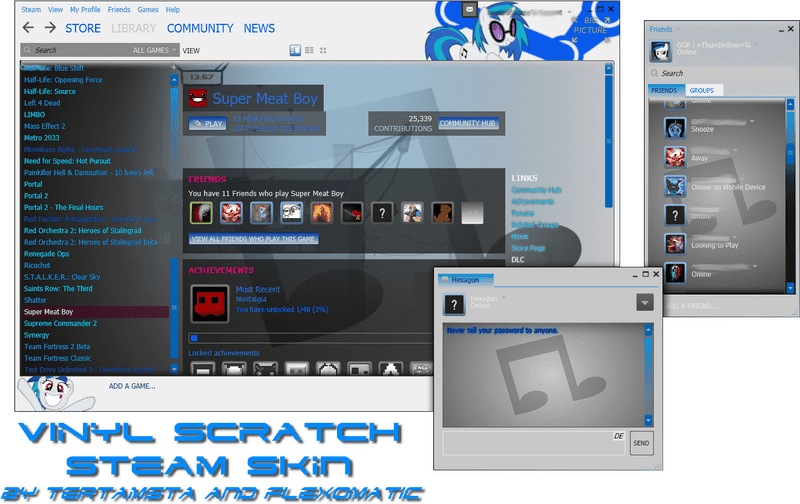This screenshot has height=504, width=800.
Task: Click ADD A FRIEND...
Action: [691, 306]
